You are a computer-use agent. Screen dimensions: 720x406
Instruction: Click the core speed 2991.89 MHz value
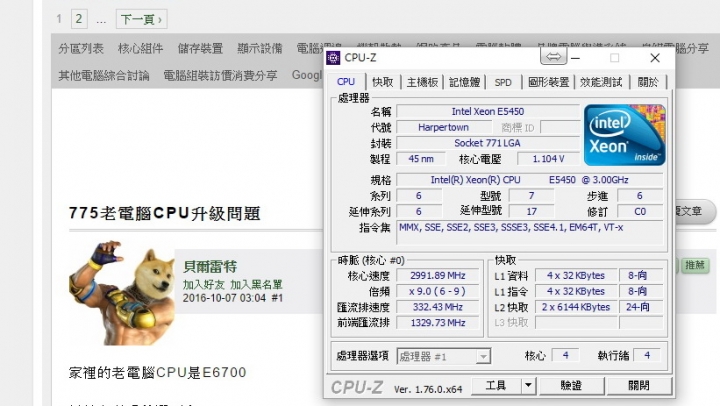(438, 276)
